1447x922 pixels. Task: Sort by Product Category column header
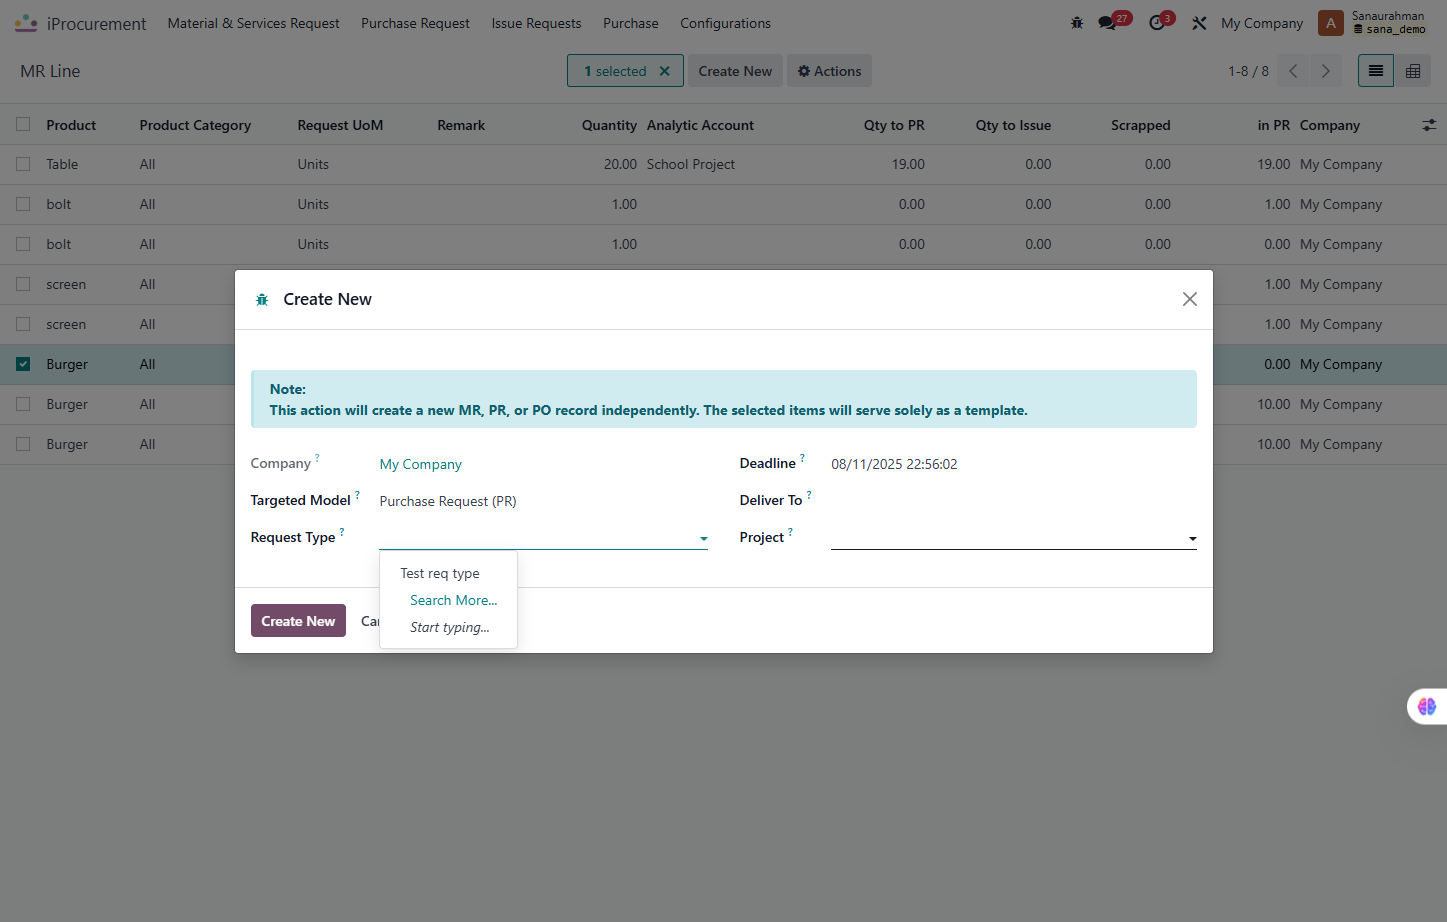tap(195, 125)
